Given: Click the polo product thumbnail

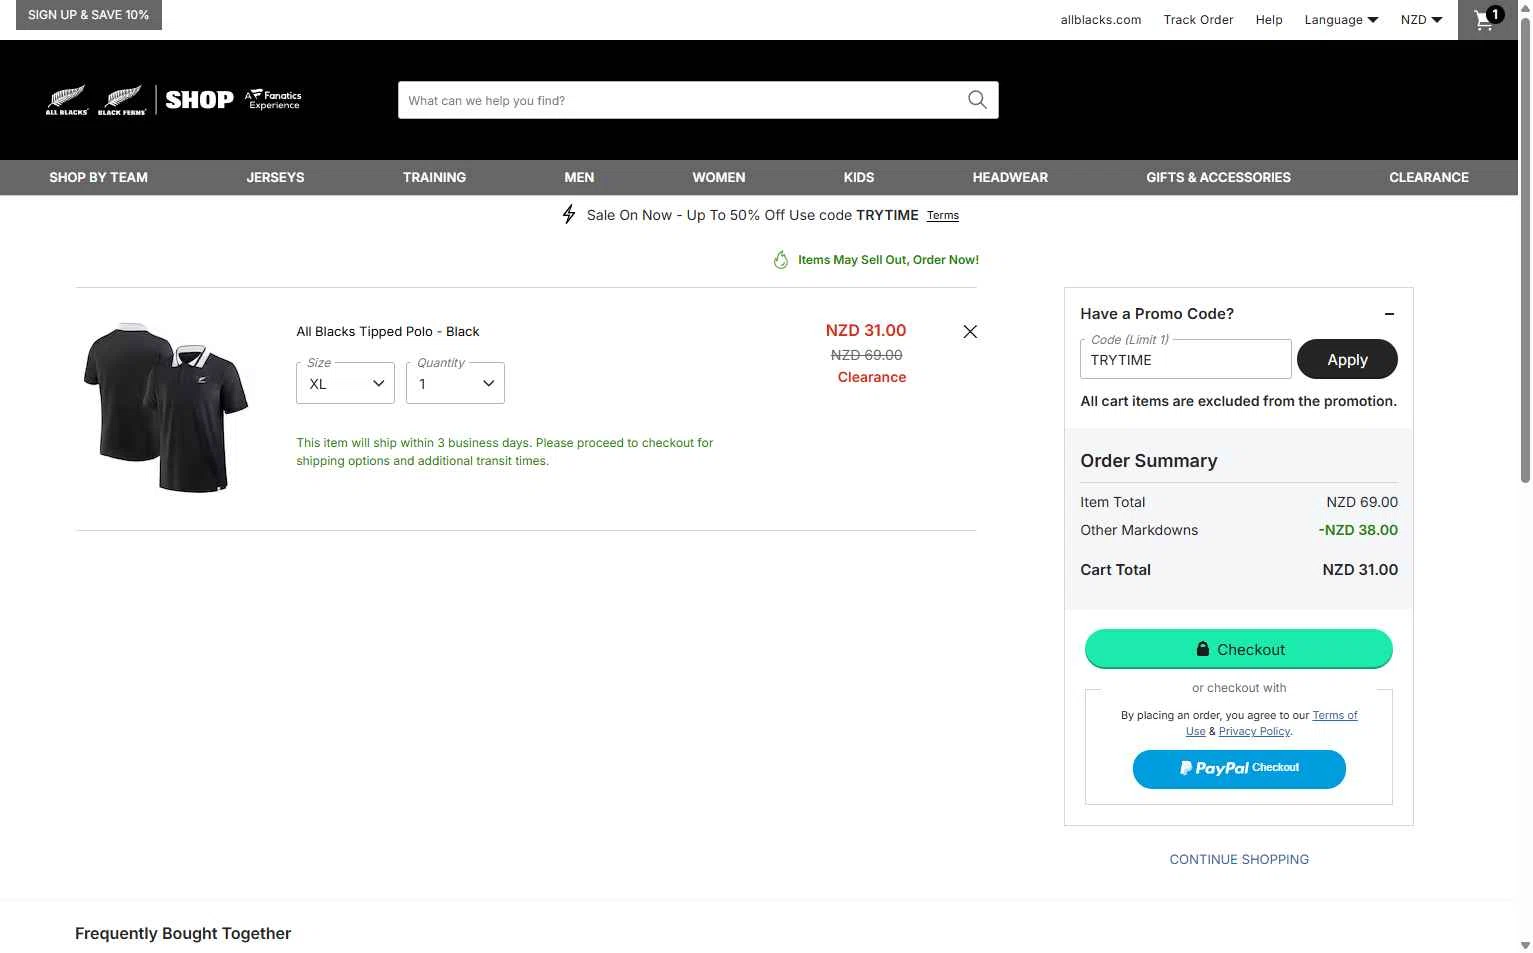Looking at the screenshot, I should click(x=166, y=407).
